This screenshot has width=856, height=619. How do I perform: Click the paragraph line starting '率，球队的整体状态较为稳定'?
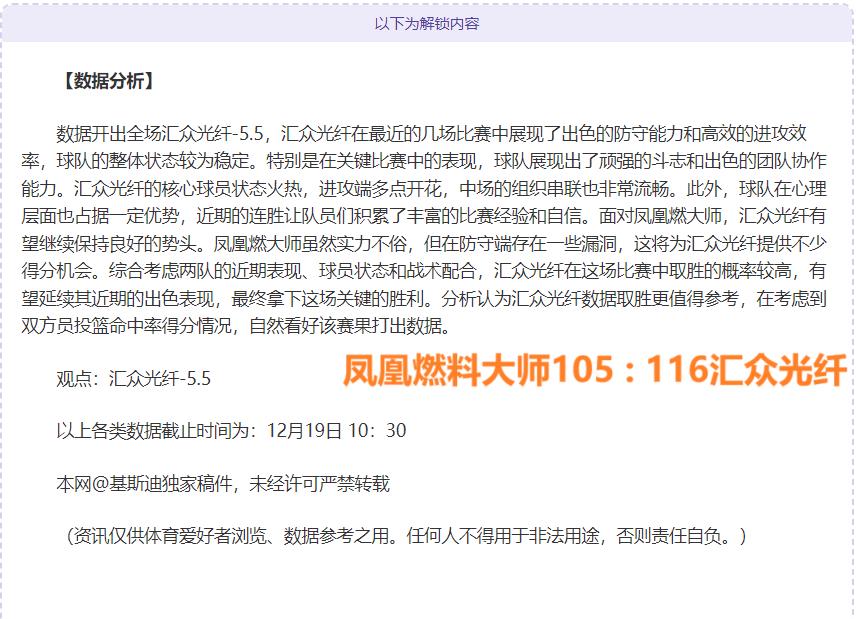point(424,161)
